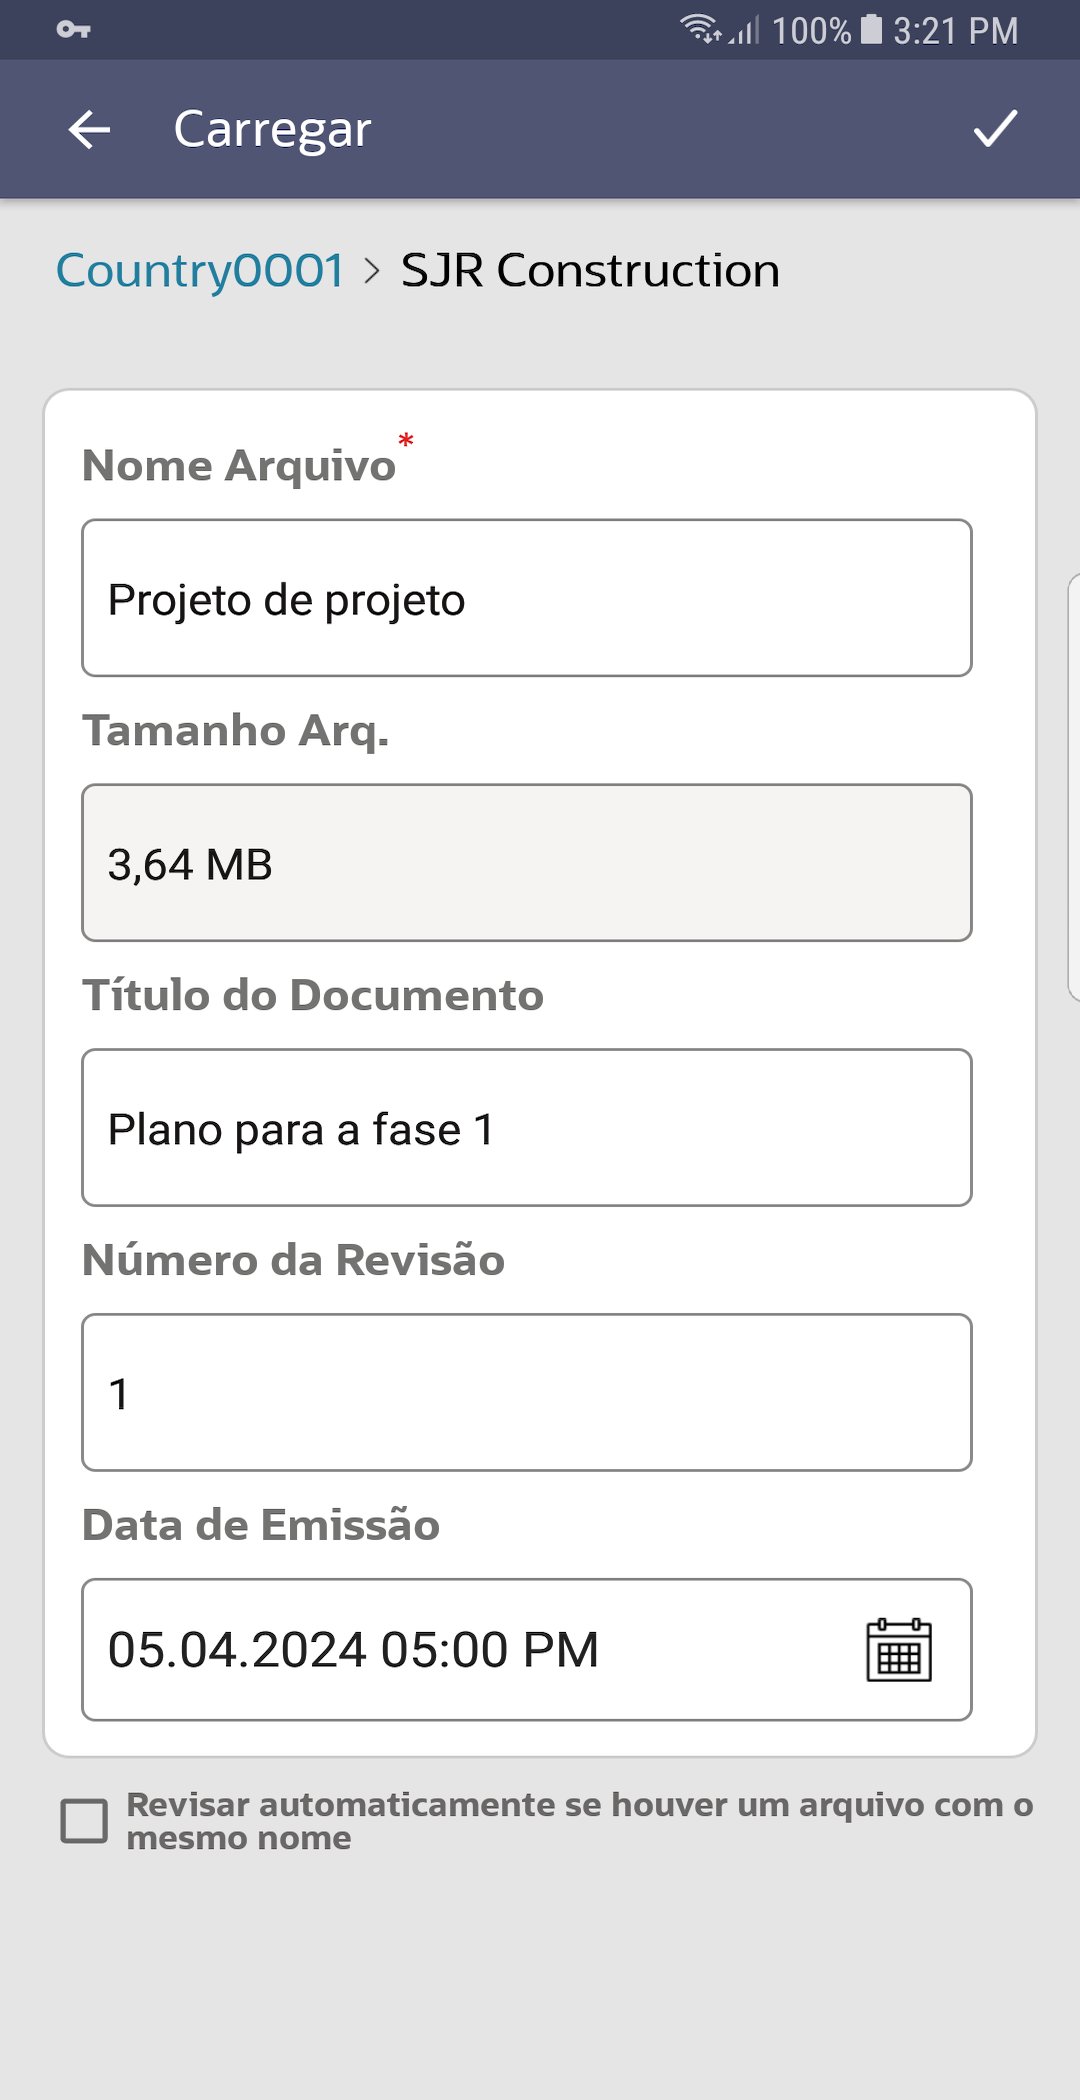Tap the signal strength icon

745,31
